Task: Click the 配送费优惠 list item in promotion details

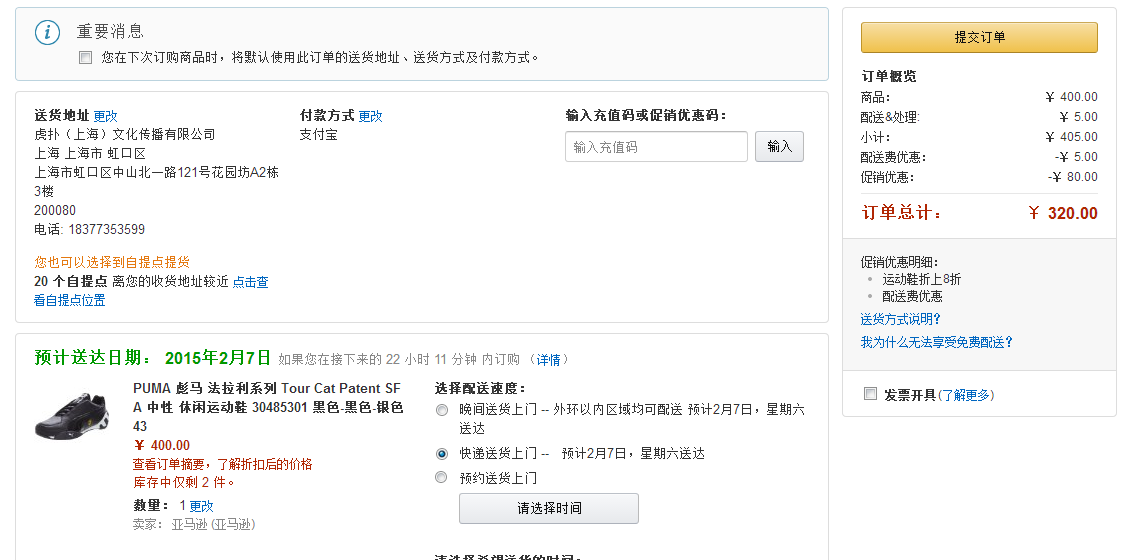Action: pyautogui.click(x=912, y=297)
